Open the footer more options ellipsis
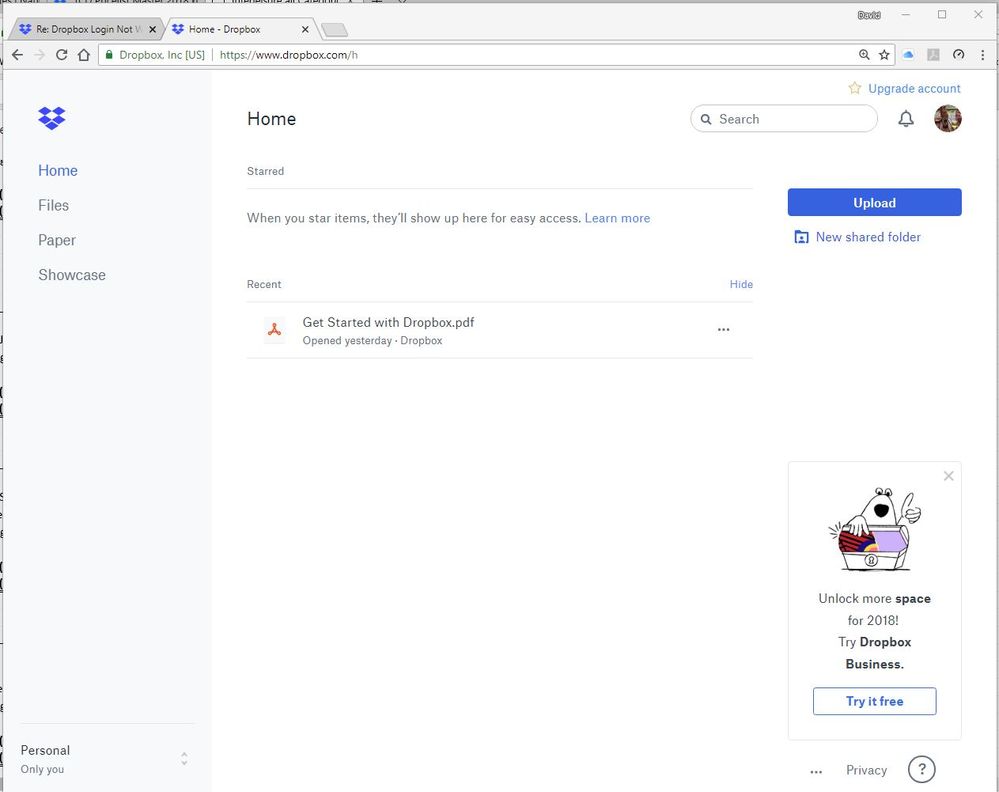Image resolution: width=999 pixels, height=792 pixels. point(816,771)
